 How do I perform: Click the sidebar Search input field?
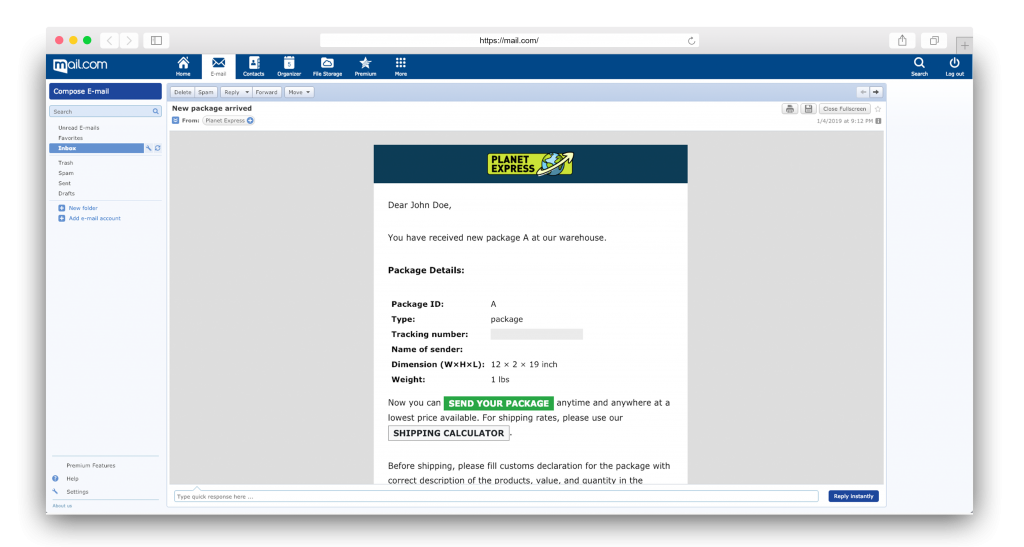point(105,112)
